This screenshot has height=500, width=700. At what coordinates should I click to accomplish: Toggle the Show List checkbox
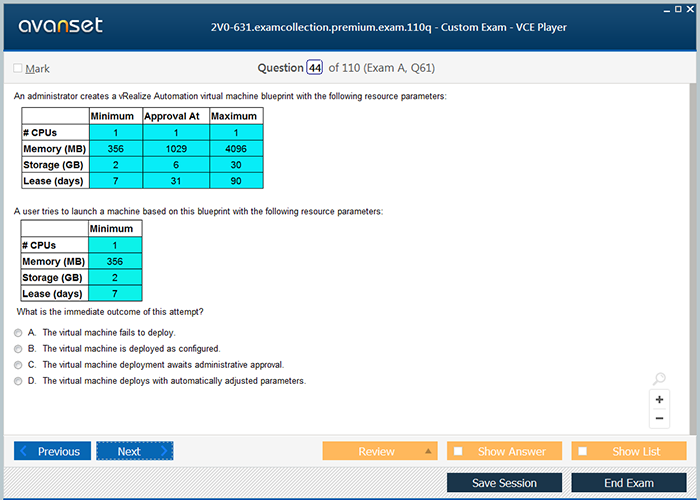[x=583, y=451]
